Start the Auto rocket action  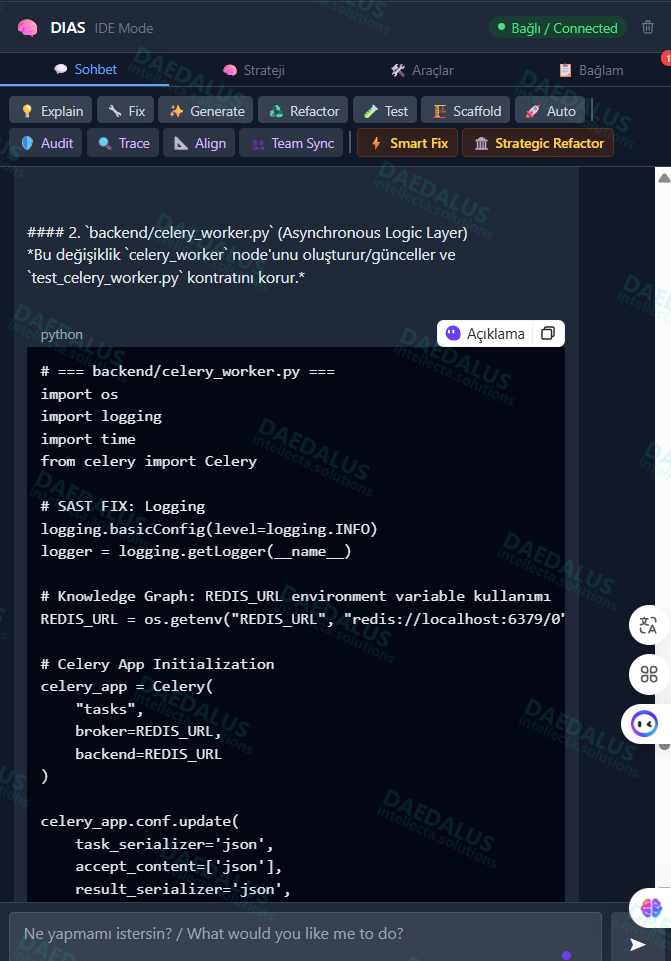tap(550, 111)
